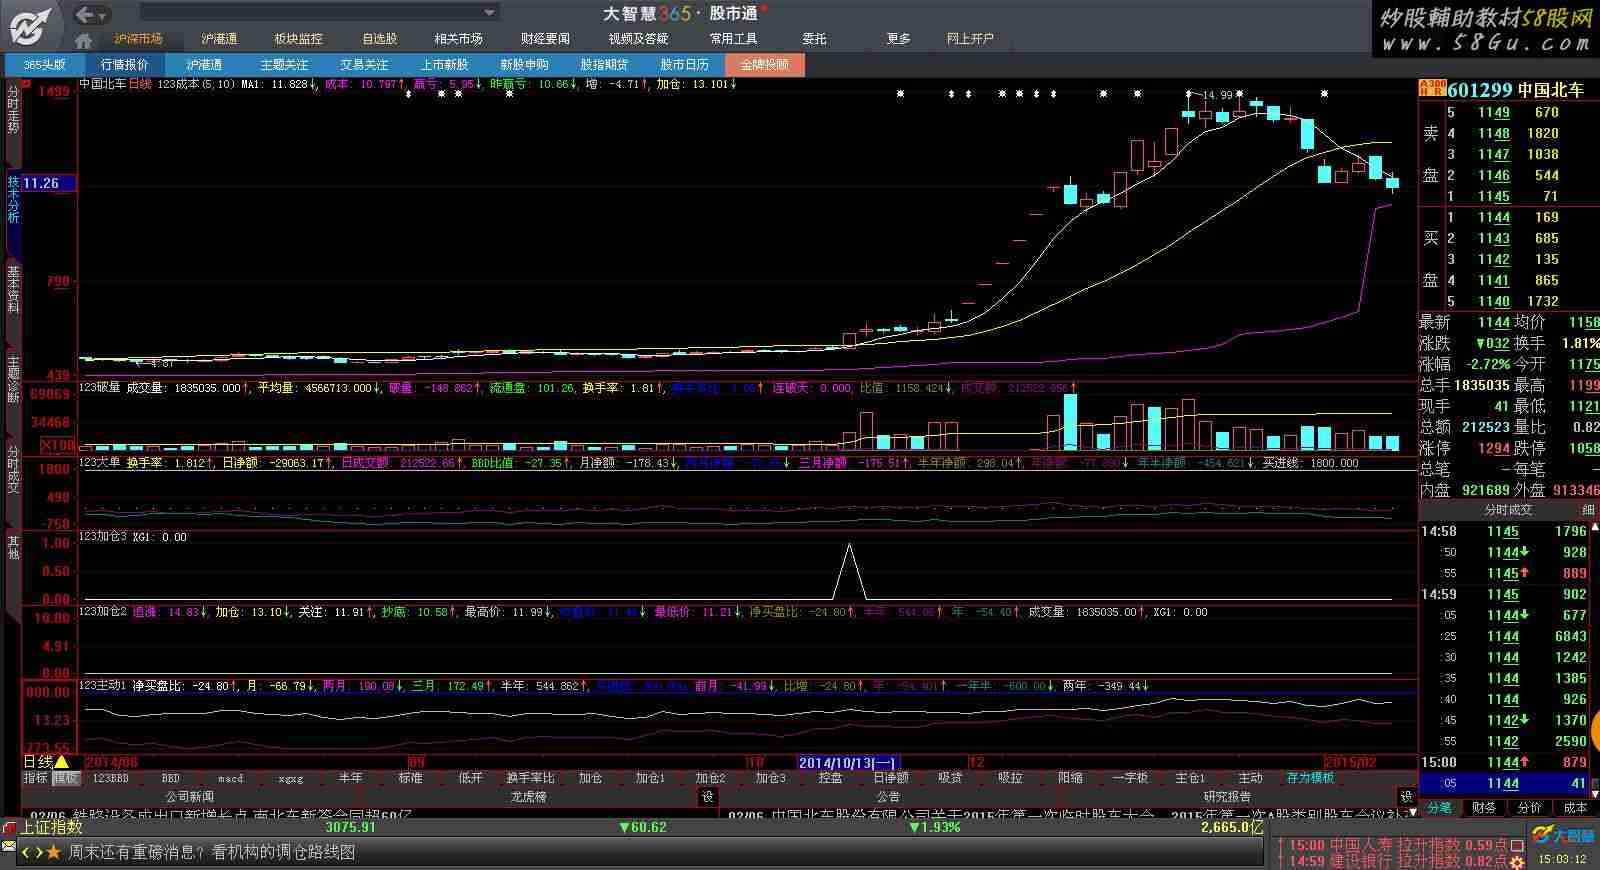Select the 一字板 indicator
Image resolution: width=1600 pixels, height=870 pixels.
click(1130, 778)
